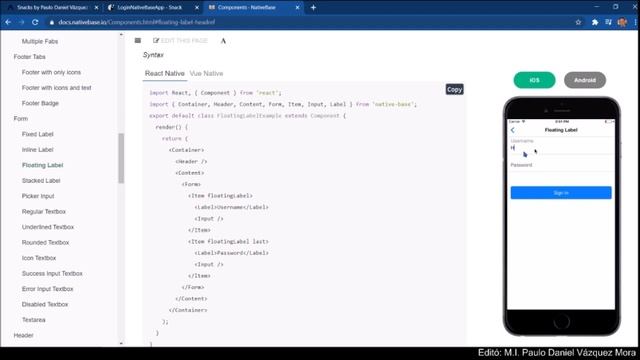Open 'Multiple Fabs' in sidebar
640x360 pixels.
(x=40, y=41)
